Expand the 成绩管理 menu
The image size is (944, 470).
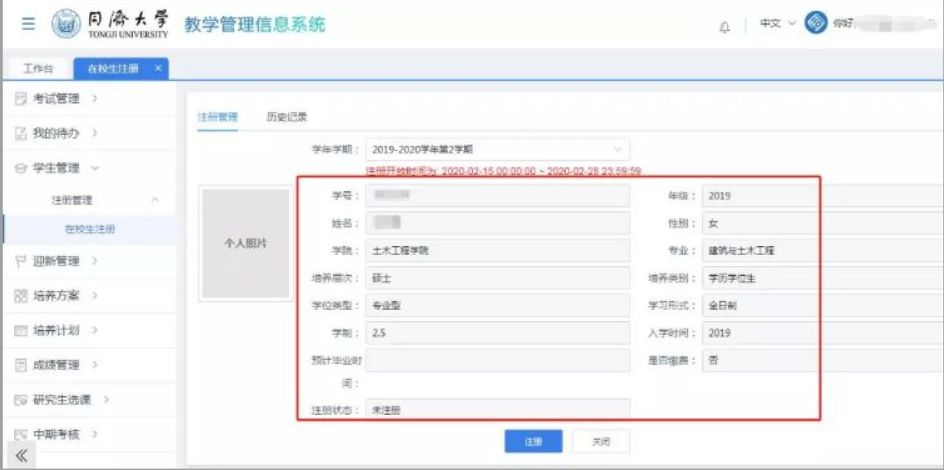tap(95, 365)
